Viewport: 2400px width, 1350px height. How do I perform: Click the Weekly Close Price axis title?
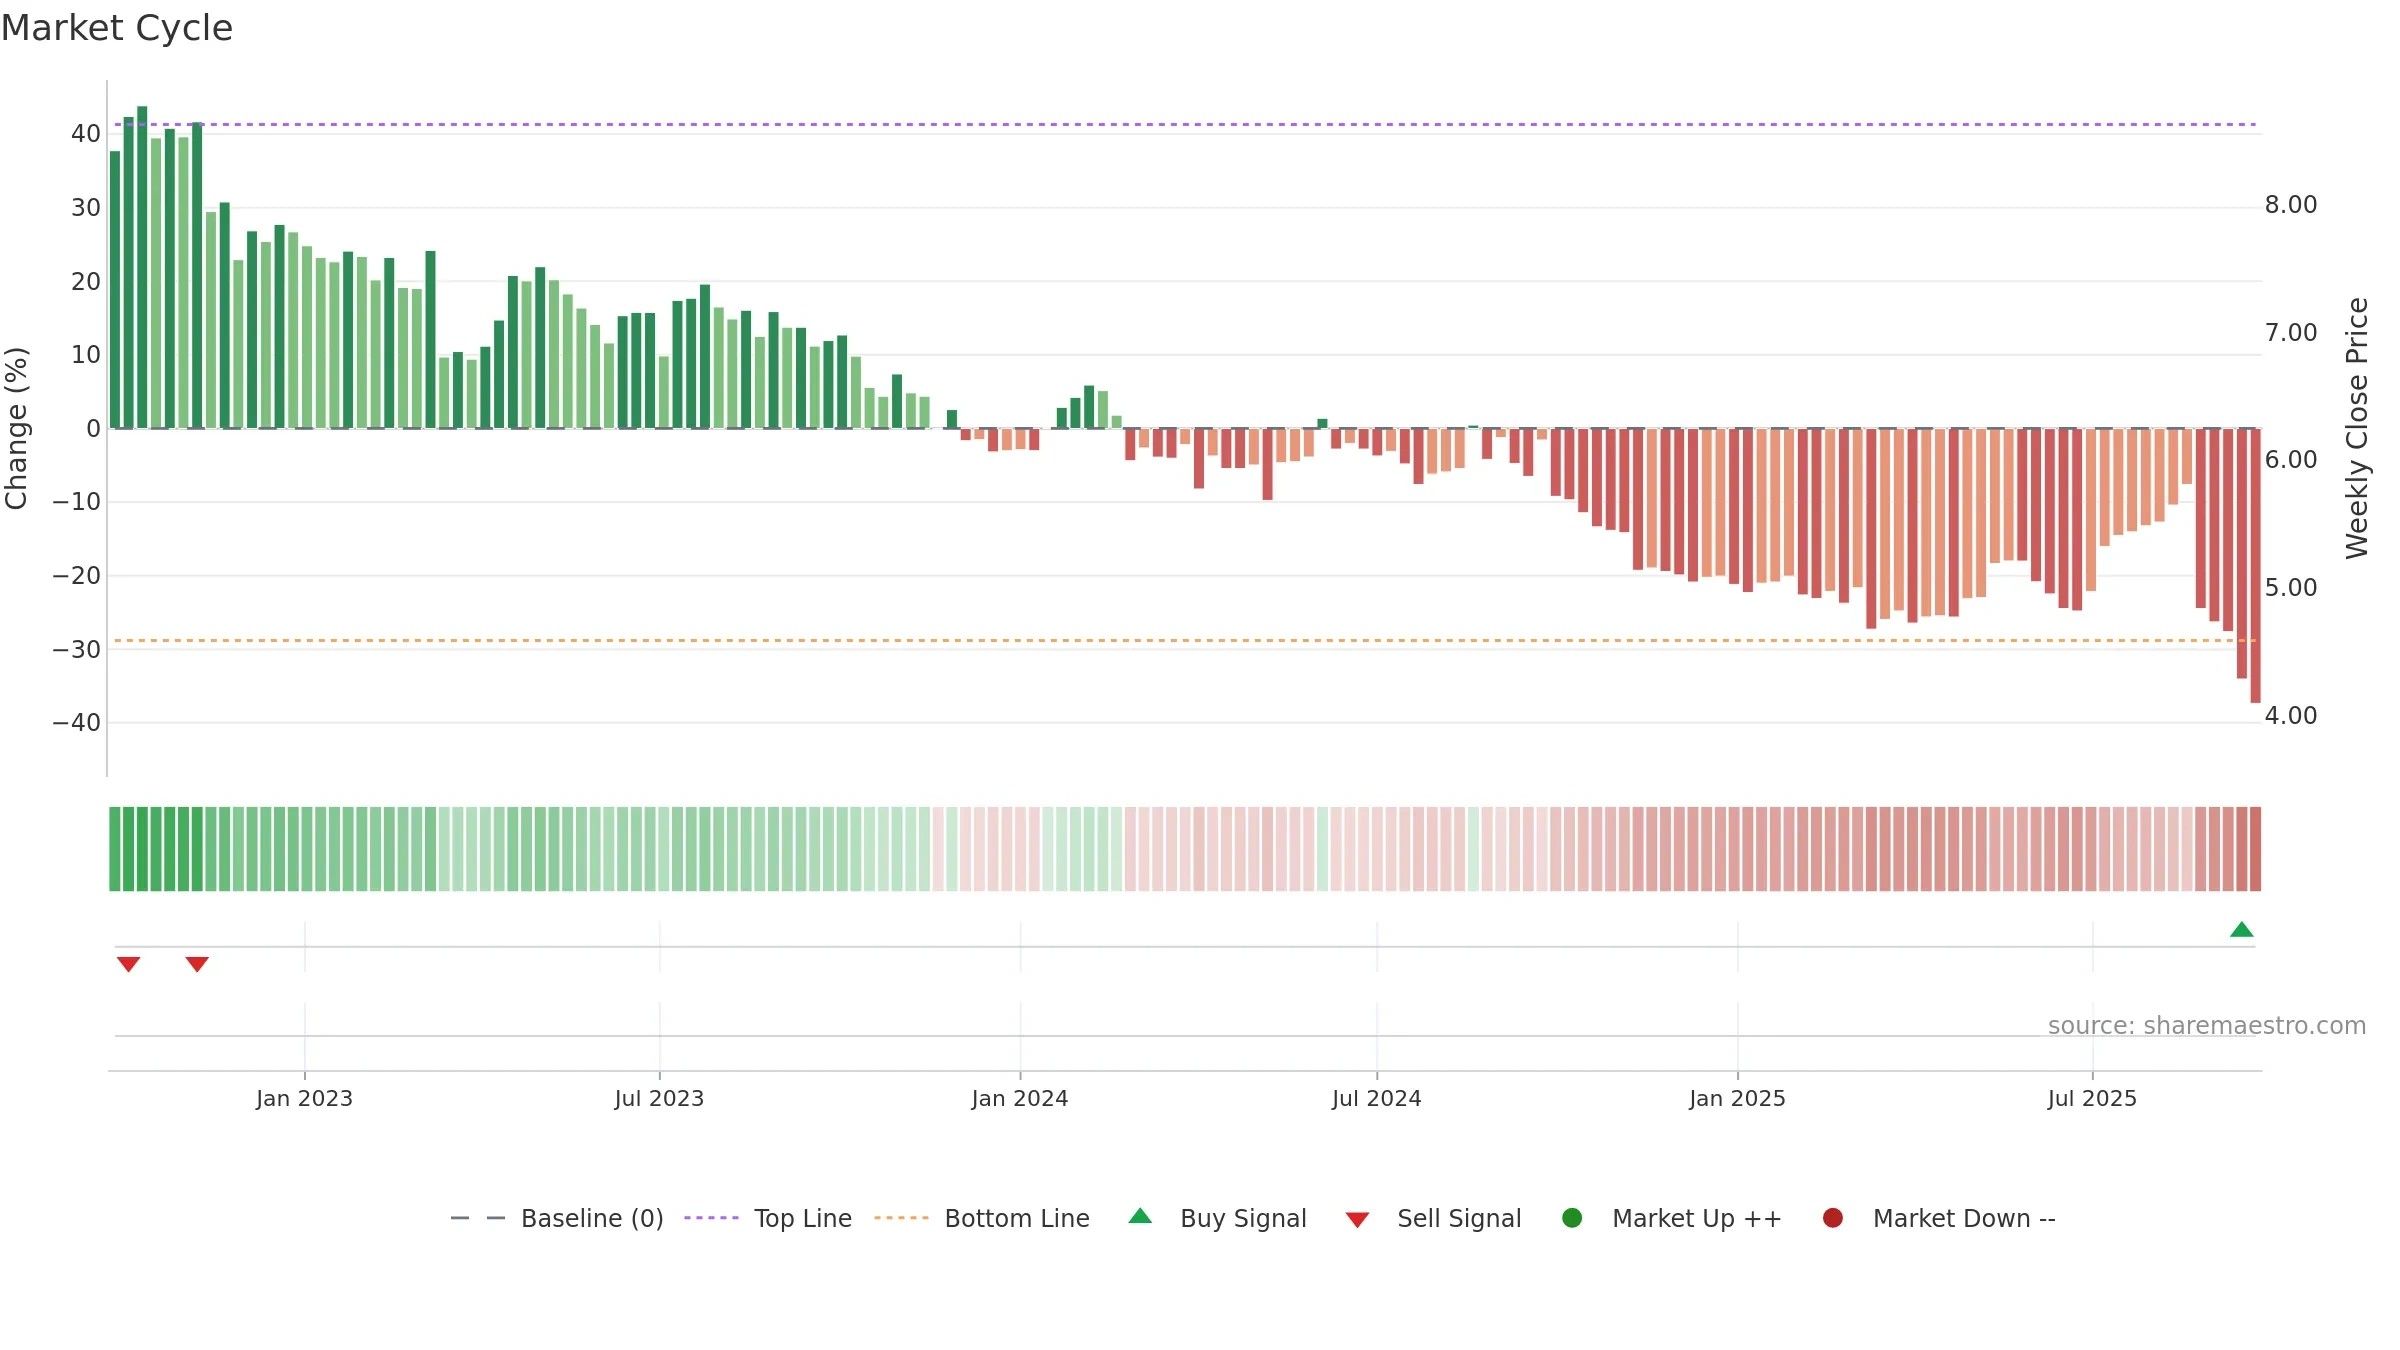[2357, 428]
